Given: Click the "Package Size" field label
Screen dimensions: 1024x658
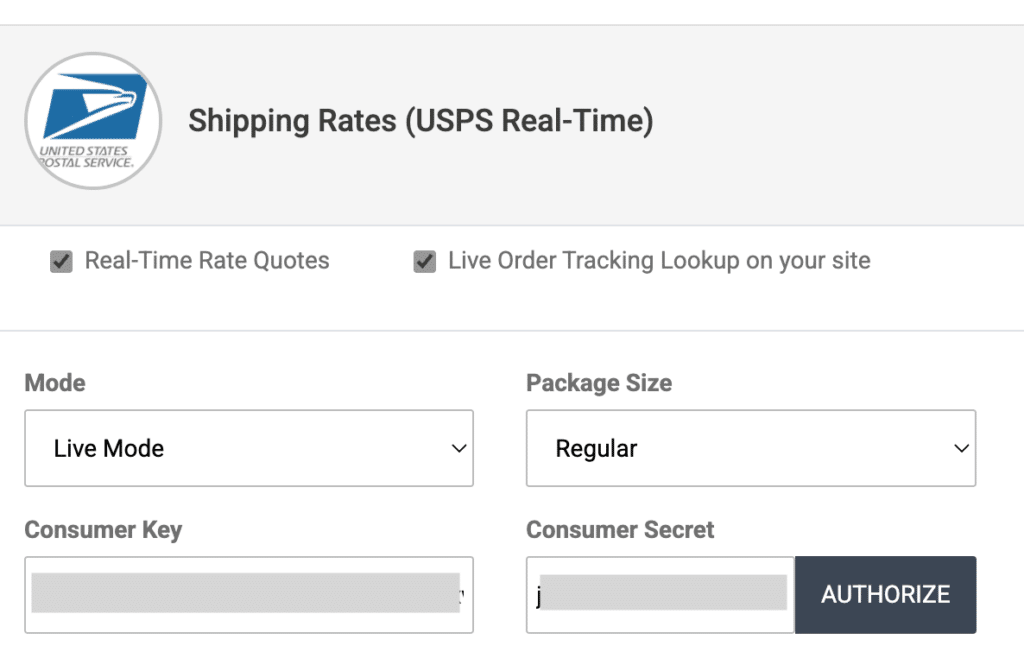Looking at the screenshot, I should coord(599,383).
